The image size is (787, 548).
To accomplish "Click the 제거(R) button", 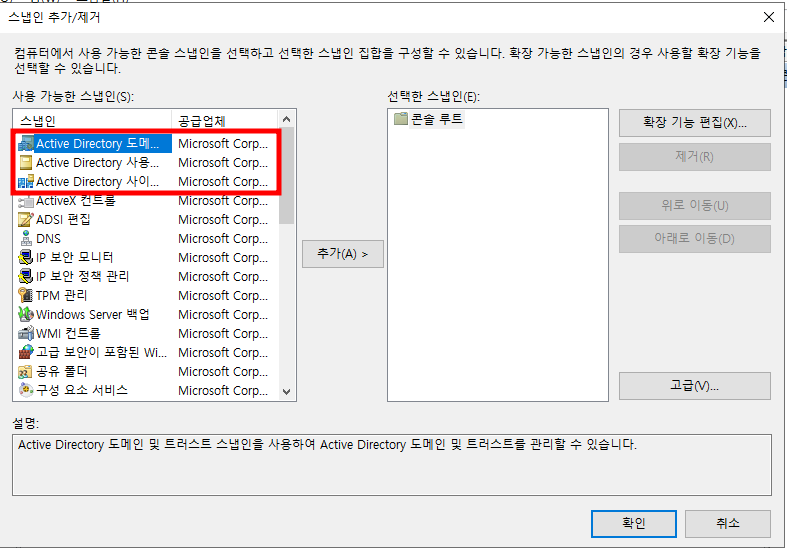I will 695,157.
